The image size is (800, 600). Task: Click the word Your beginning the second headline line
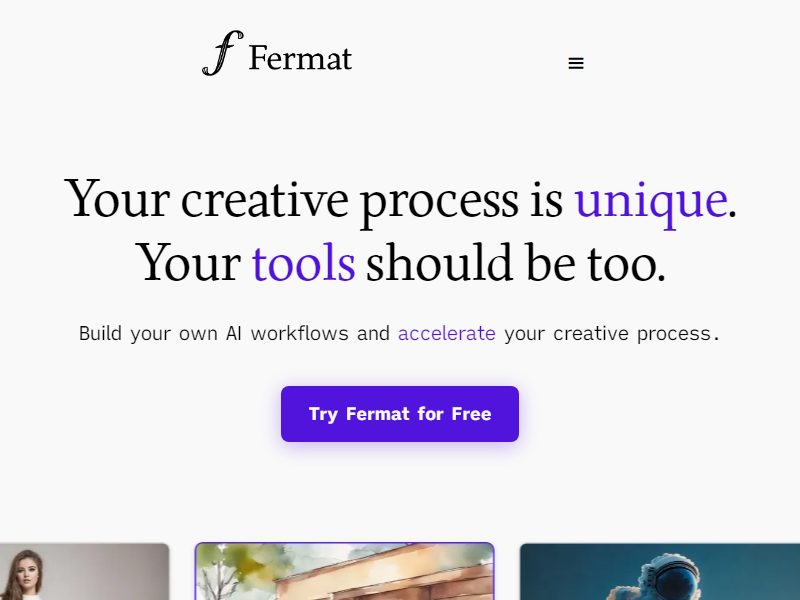188,263
